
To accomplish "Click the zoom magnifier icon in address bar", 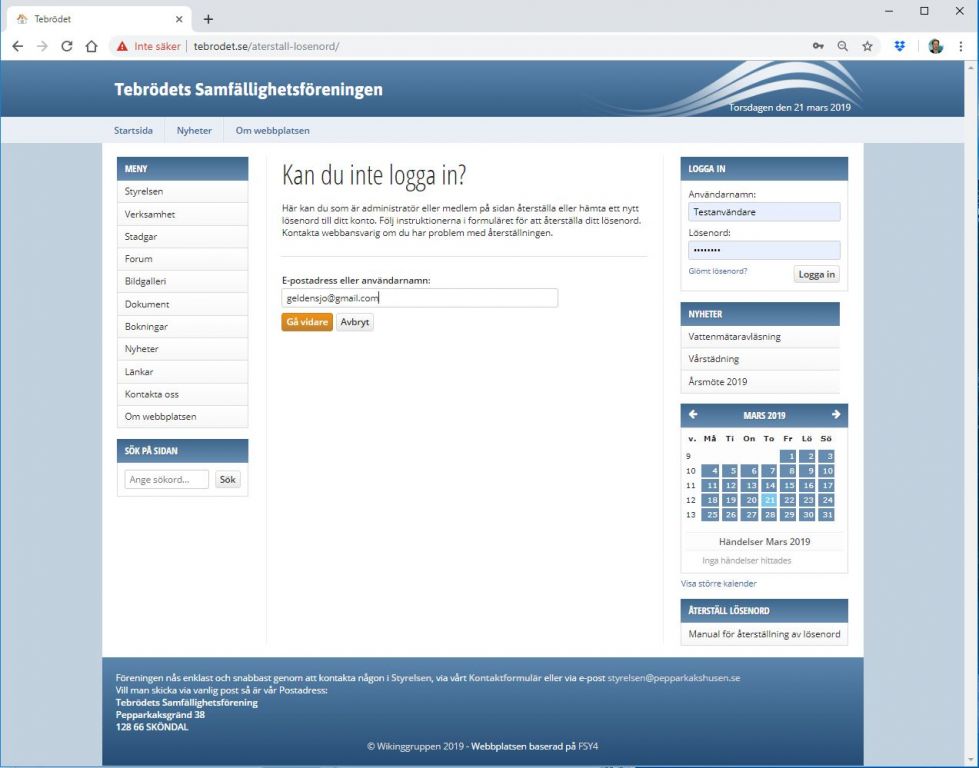I will point(843,46).
